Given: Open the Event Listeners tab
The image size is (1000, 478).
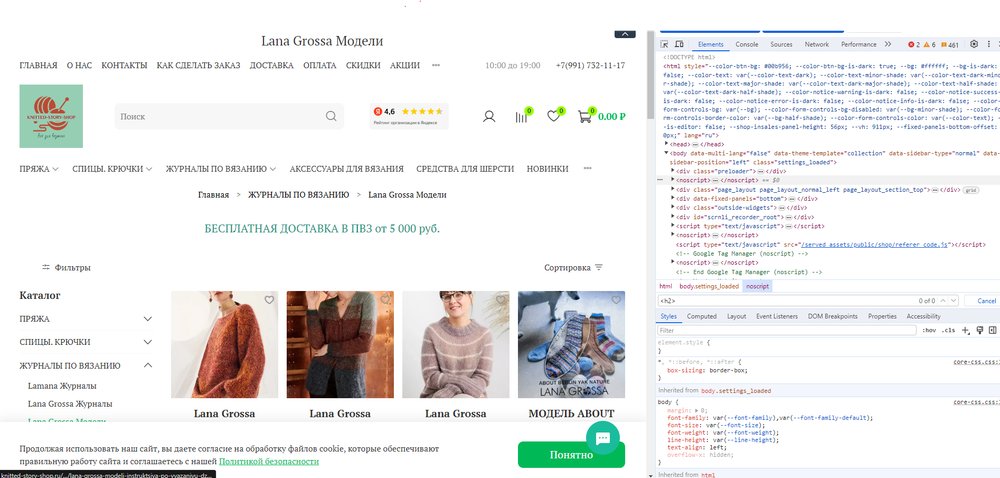Looking at the screenshot, I should [777, 316].
